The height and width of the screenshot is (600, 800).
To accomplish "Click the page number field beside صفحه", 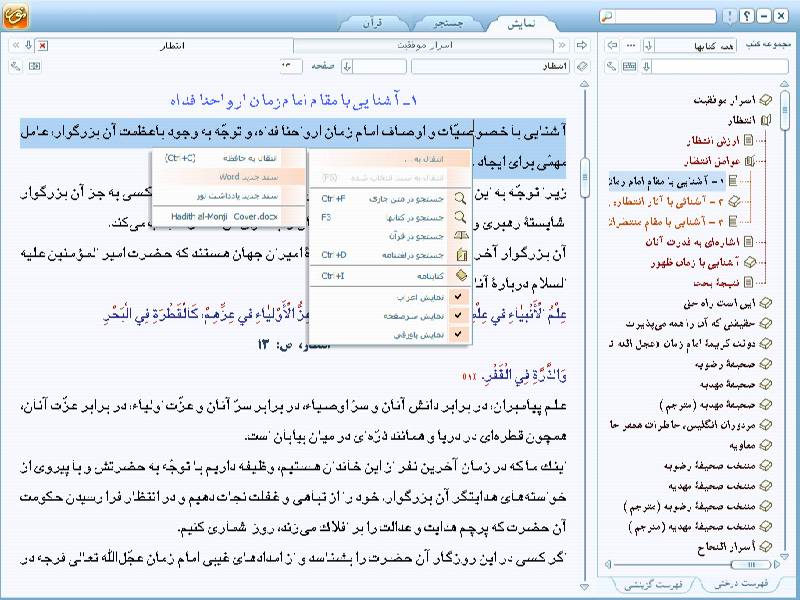I will point(291,66).
